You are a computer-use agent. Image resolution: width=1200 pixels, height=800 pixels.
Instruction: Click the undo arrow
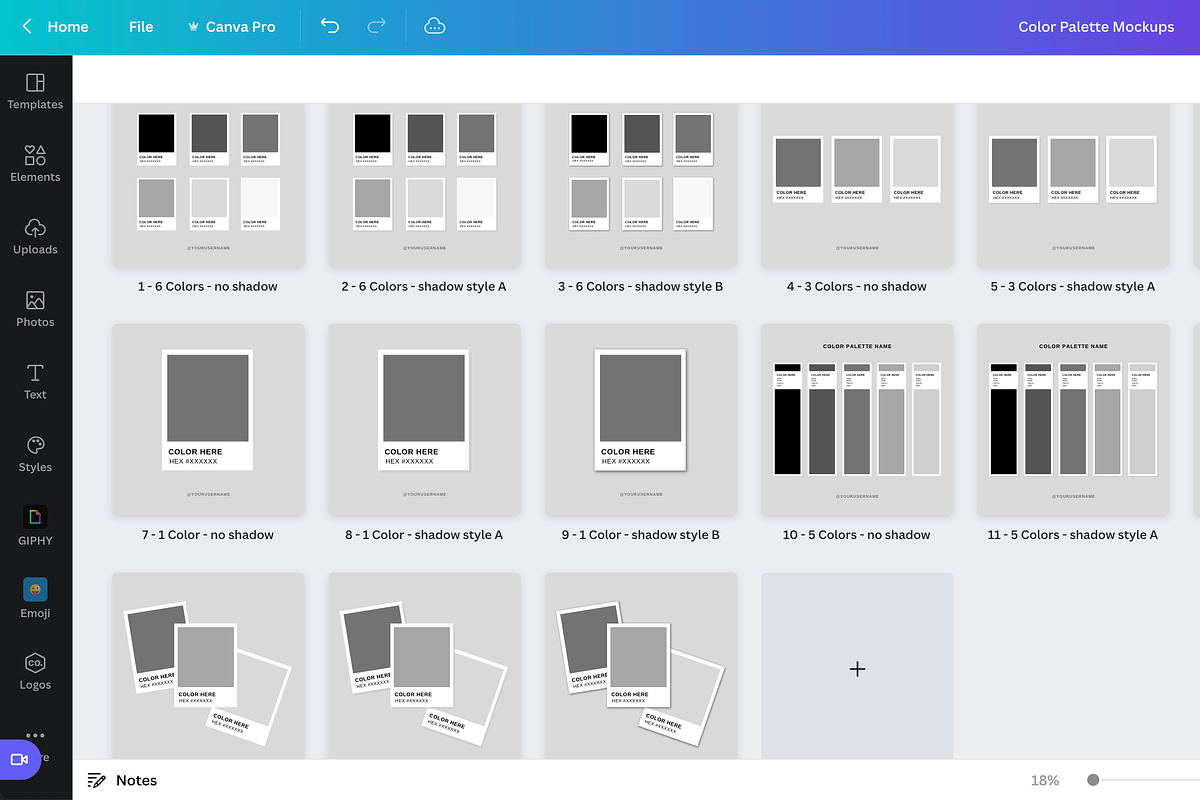pos(330,27)
